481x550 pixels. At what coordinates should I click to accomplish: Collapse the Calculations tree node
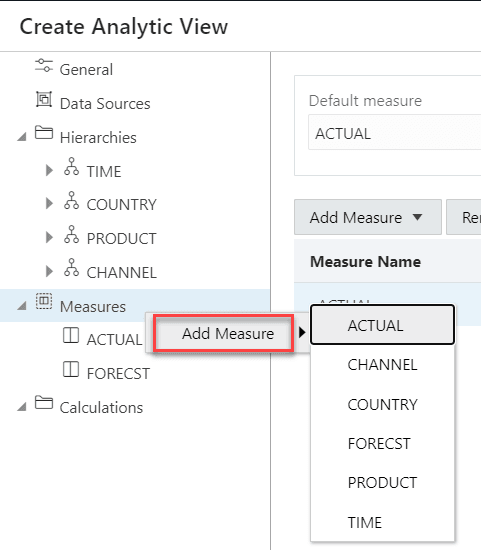[x=22, y=407]
